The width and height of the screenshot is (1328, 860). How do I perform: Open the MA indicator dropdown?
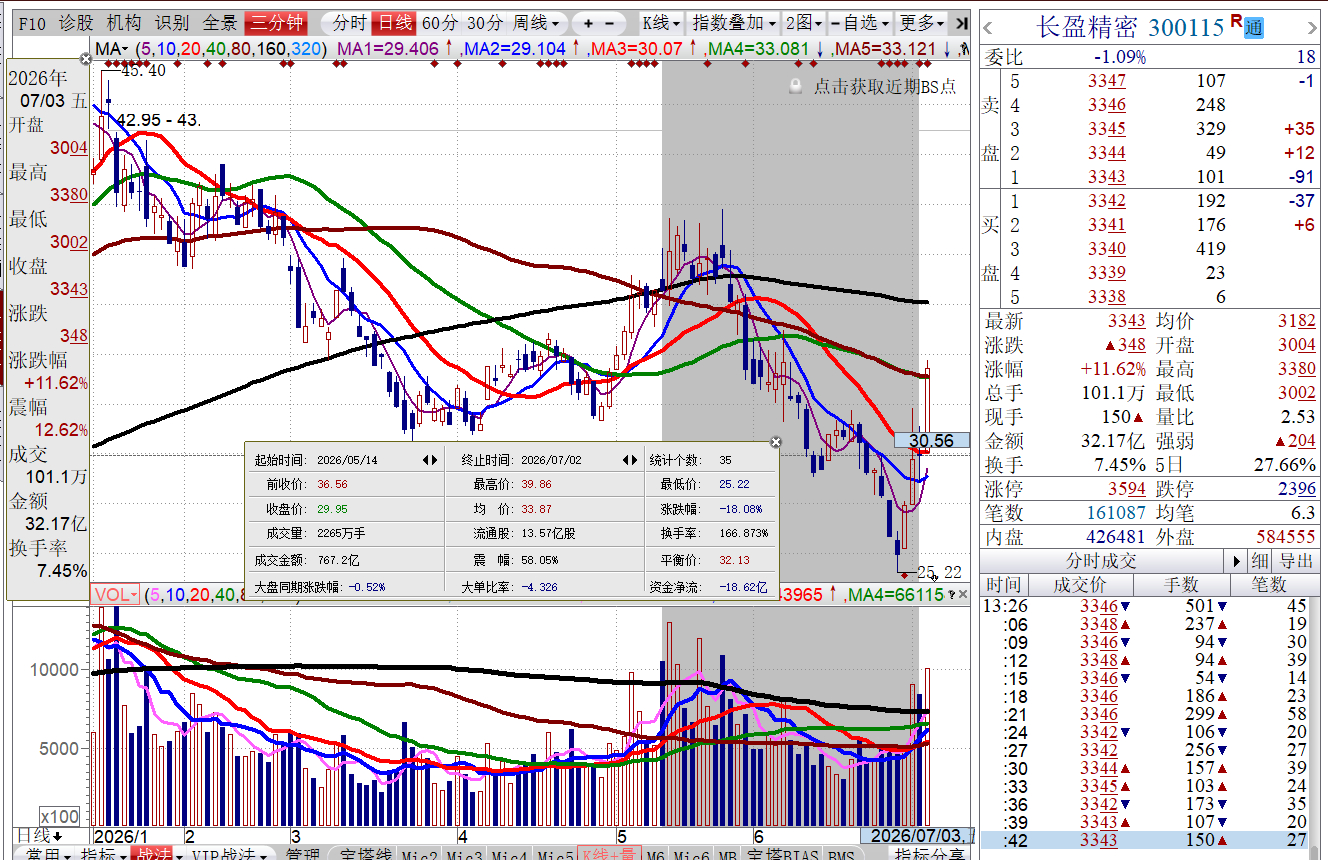[x=113, y=48]
